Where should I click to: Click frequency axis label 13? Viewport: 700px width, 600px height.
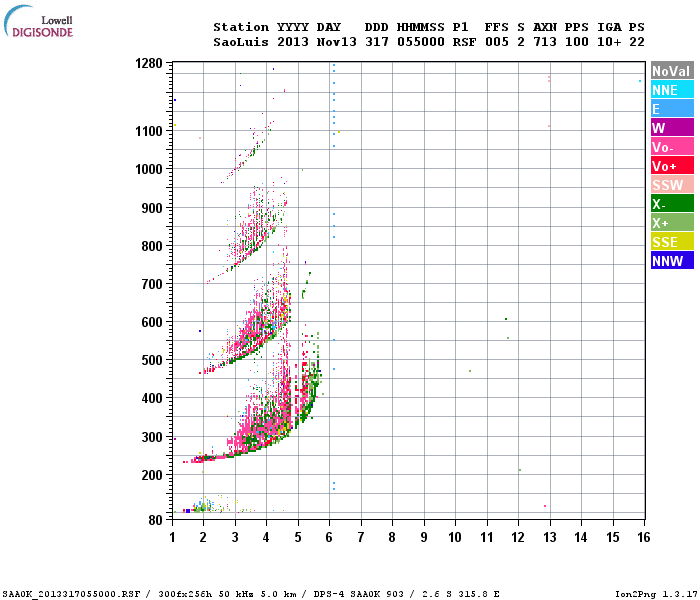tap(550, 537)
